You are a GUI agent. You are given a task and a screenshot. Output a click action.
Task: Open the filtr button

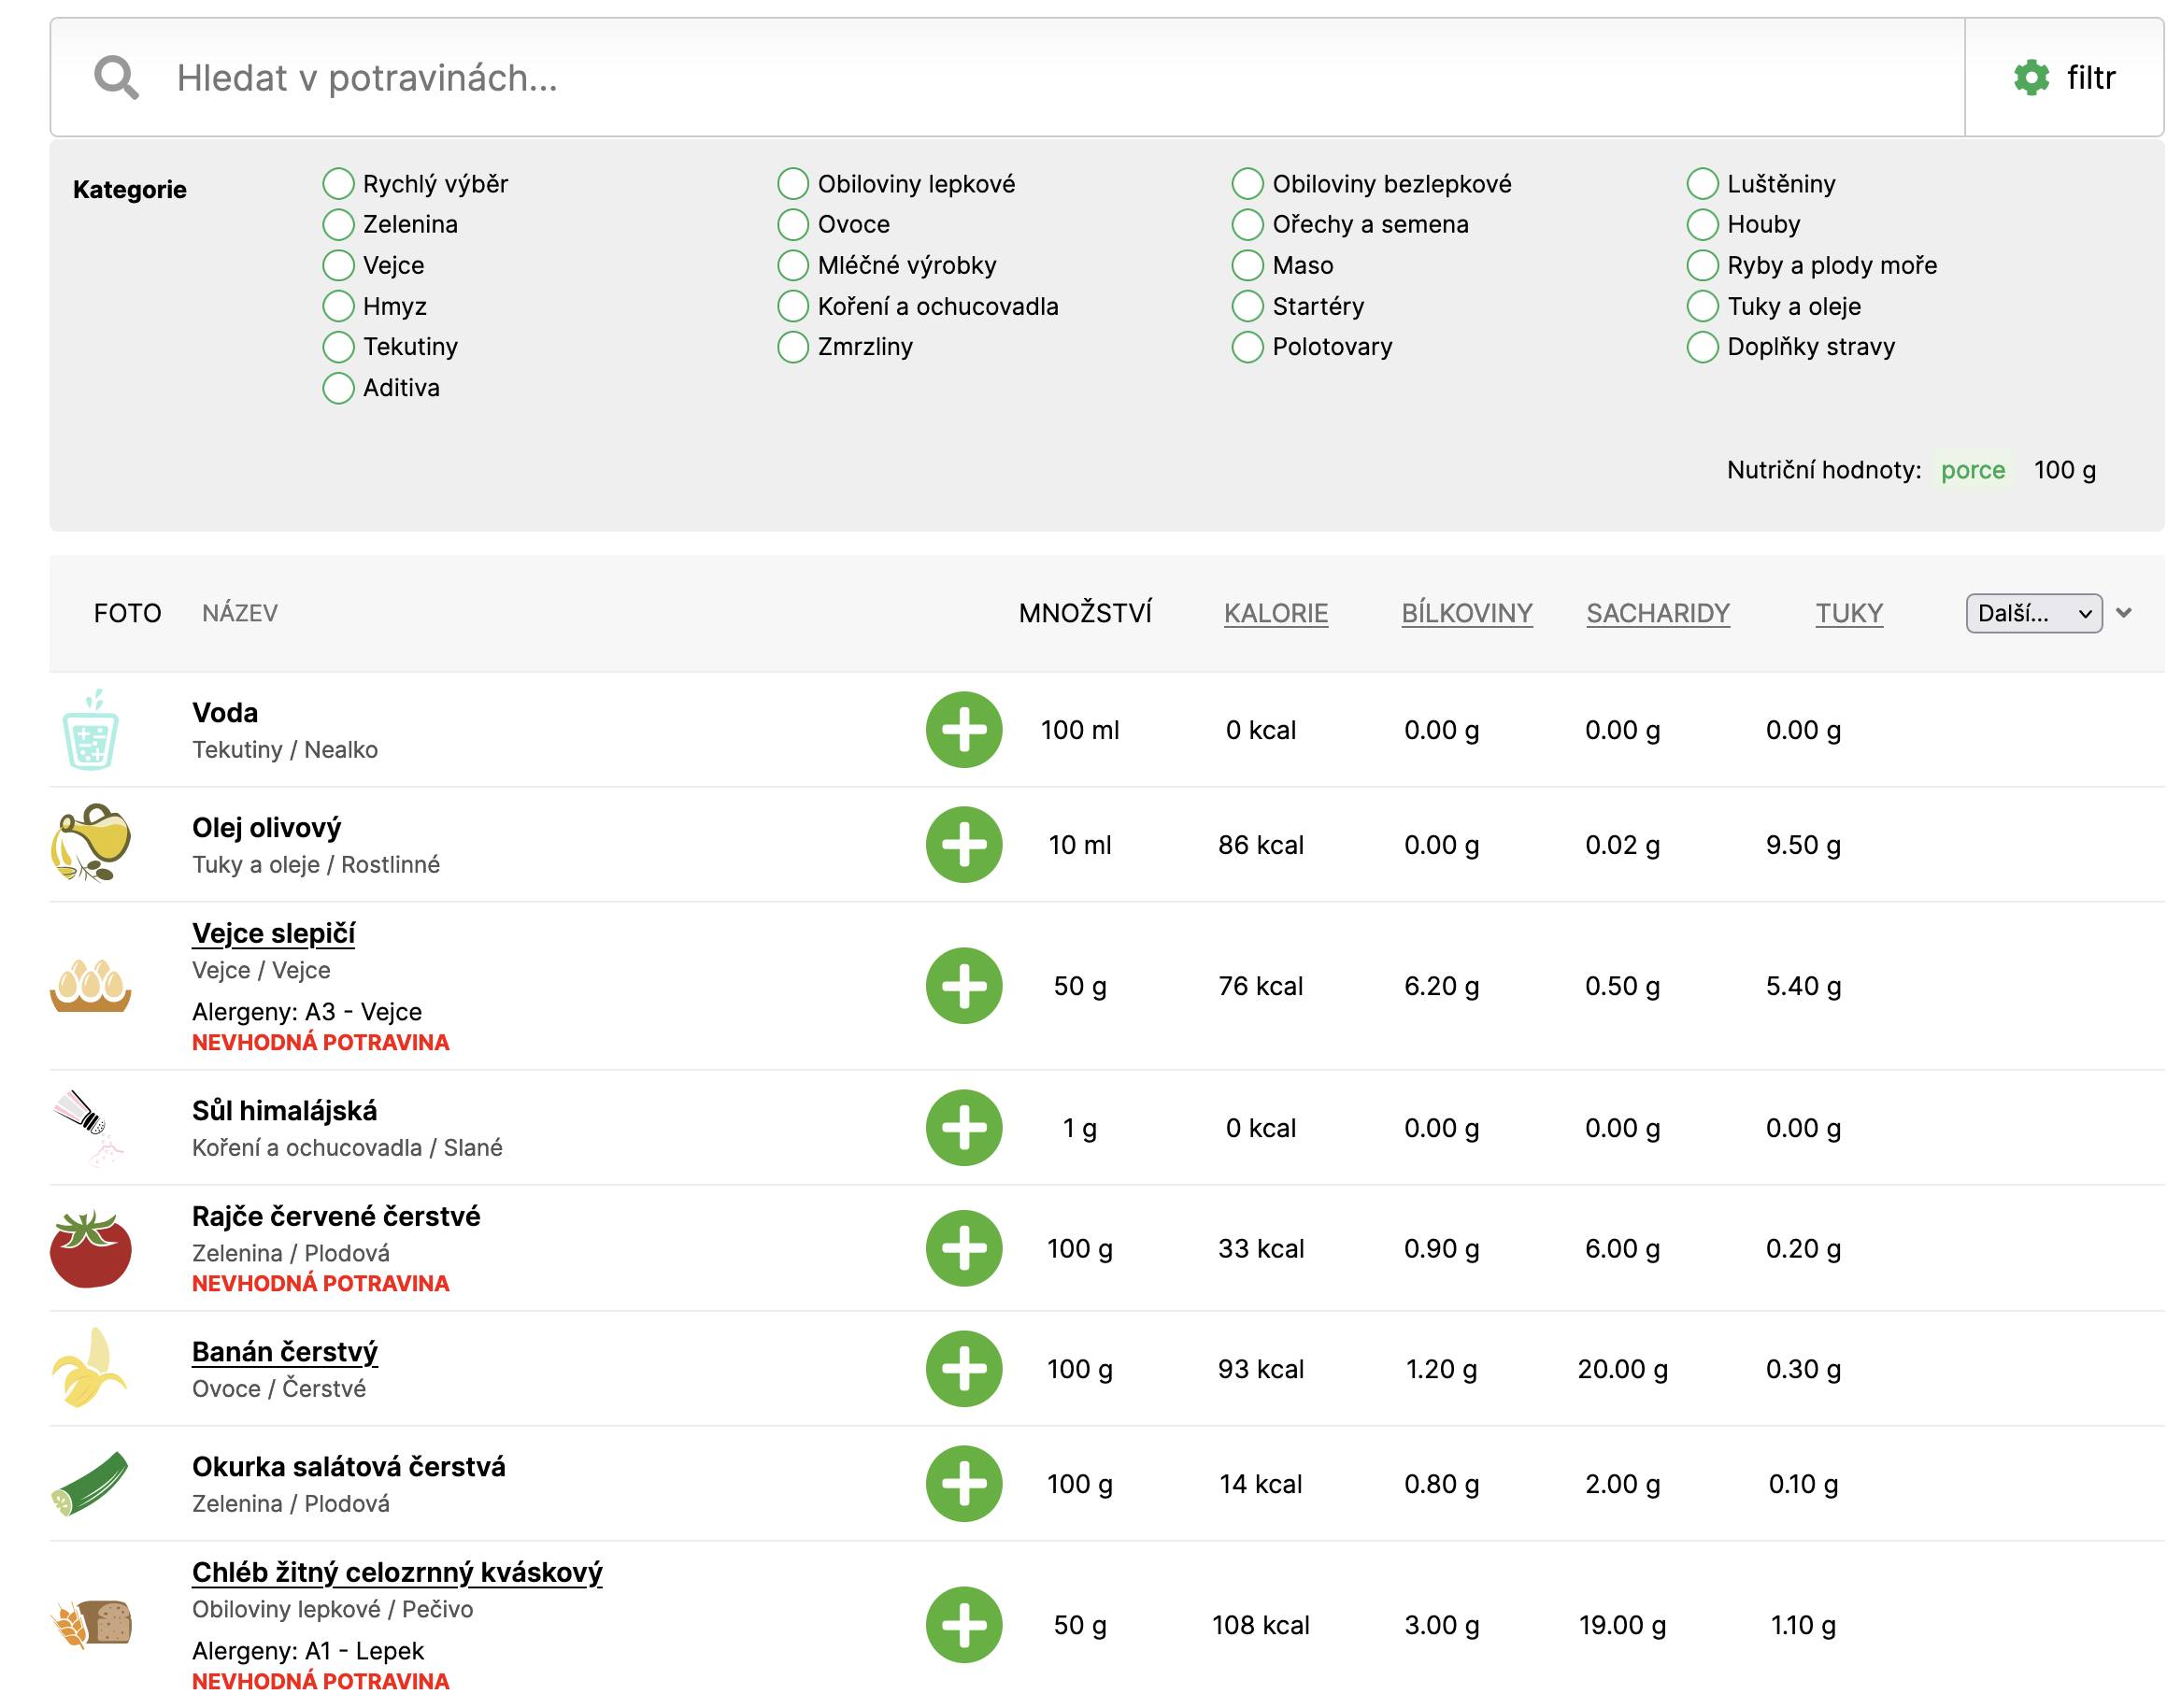click(x=2063, y=77)
